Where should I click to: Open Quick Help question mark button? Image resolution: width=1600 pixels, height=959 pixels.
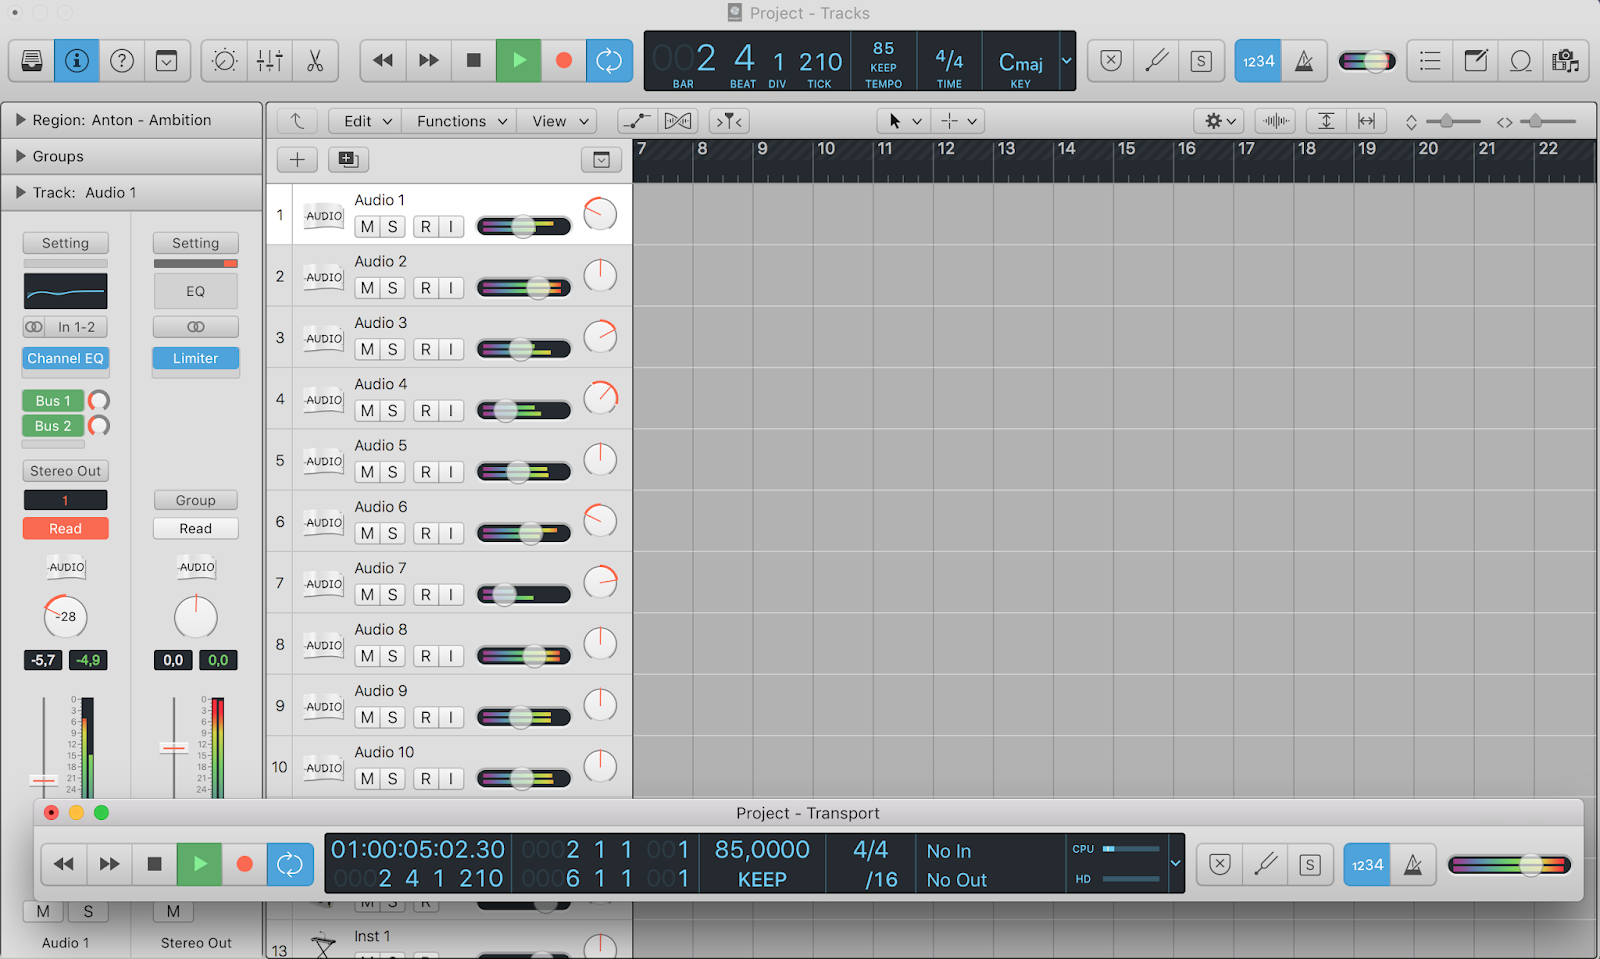(122, 61)
